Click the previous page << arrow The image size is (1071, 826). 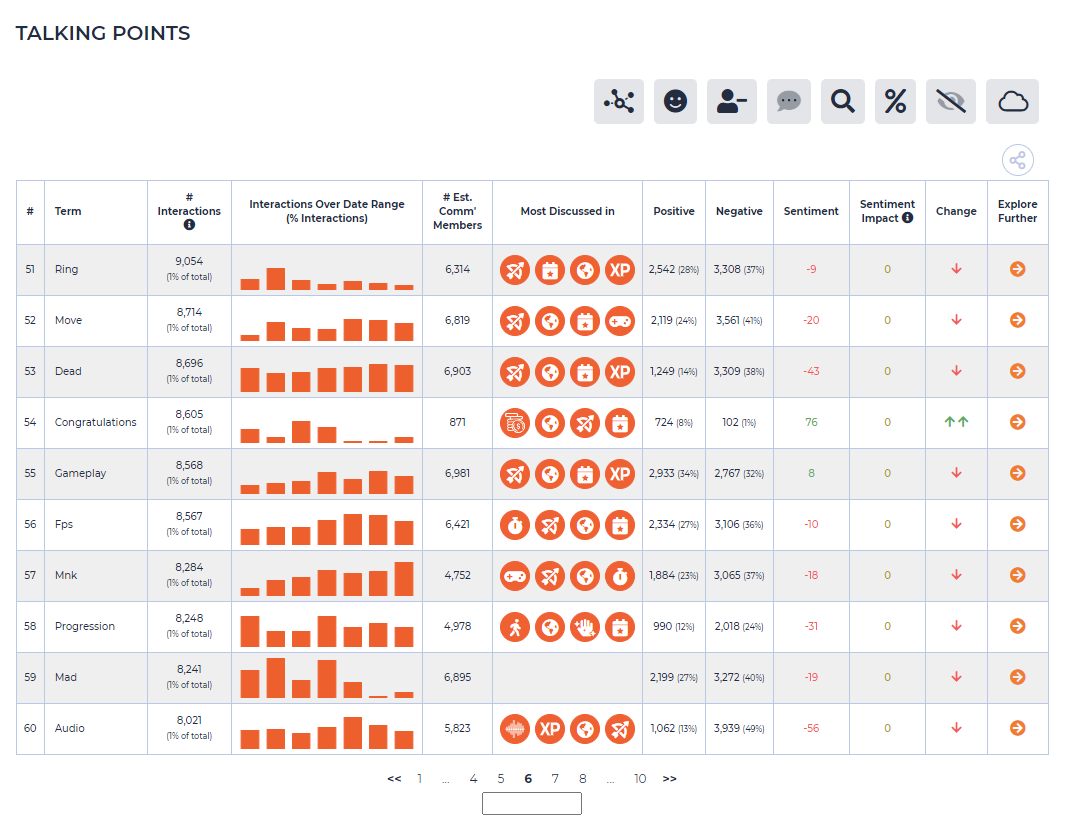click(394, 778)
